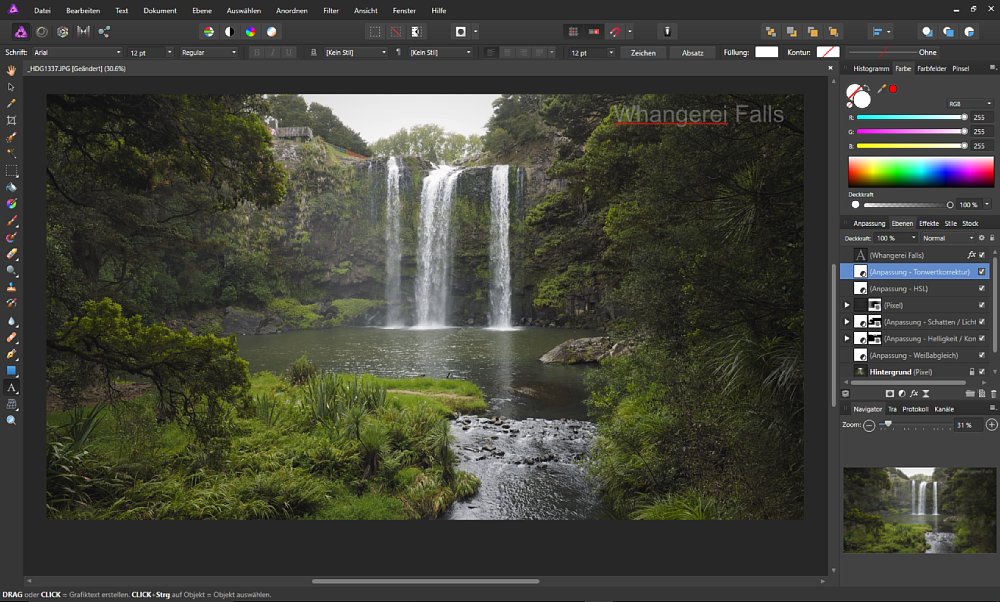Click the zoom-in plus button in Navigator
The width and height of the screenshot is (1000, 602).
(x=991, y=425)
